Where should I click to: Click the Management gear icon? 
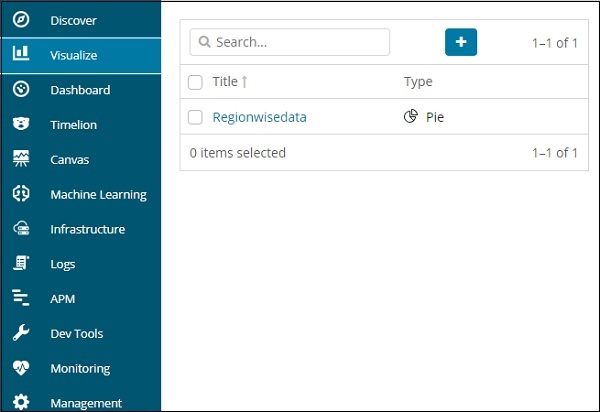[x=21, y=403]
